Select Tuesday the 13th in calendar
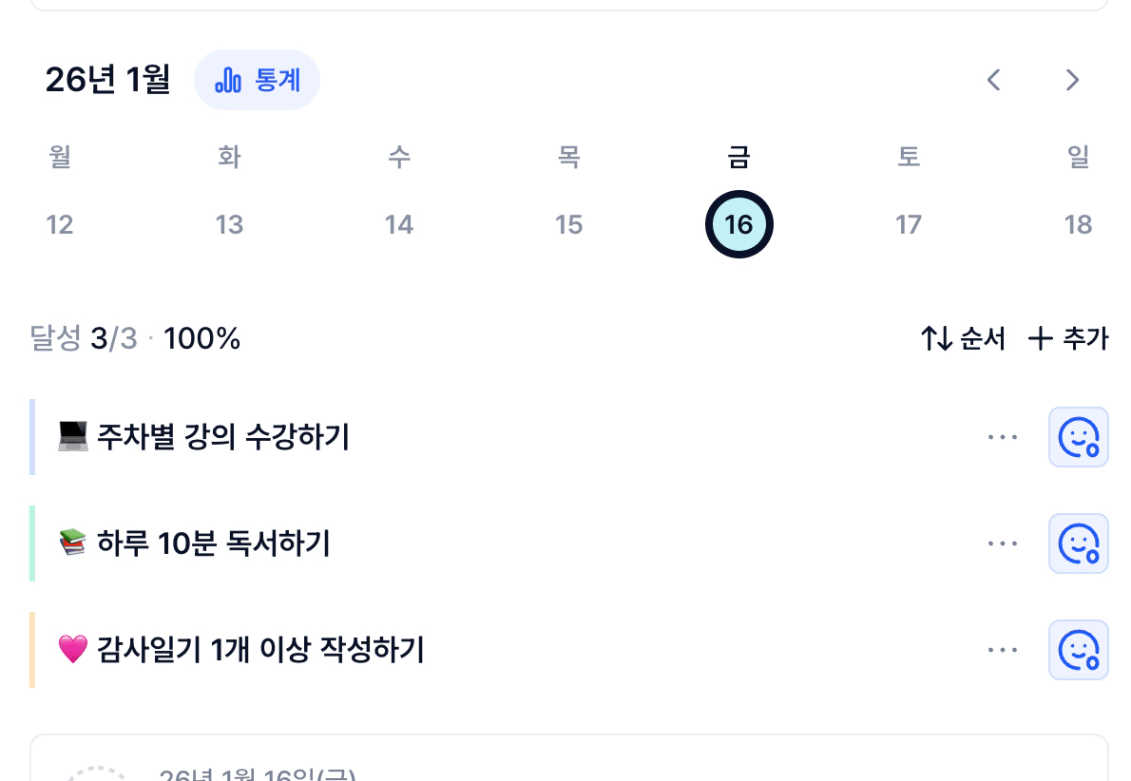1131x781 pixels. coord(230,224)
